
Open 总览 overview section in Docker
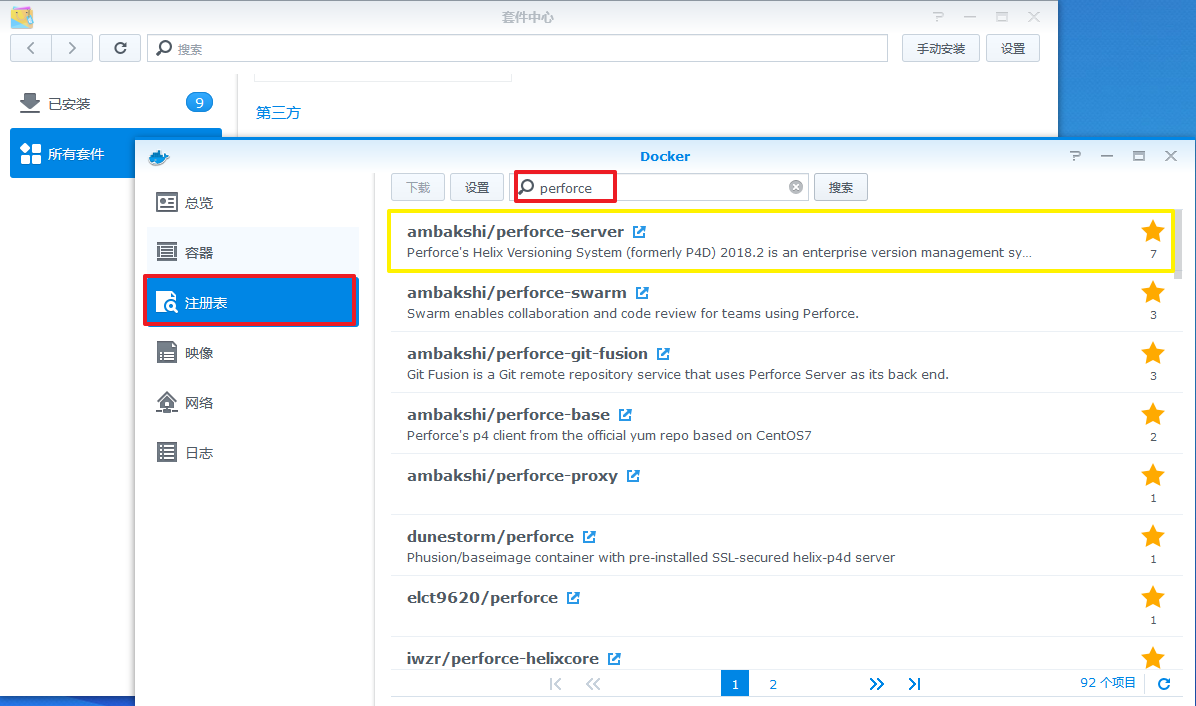point(252,203)
